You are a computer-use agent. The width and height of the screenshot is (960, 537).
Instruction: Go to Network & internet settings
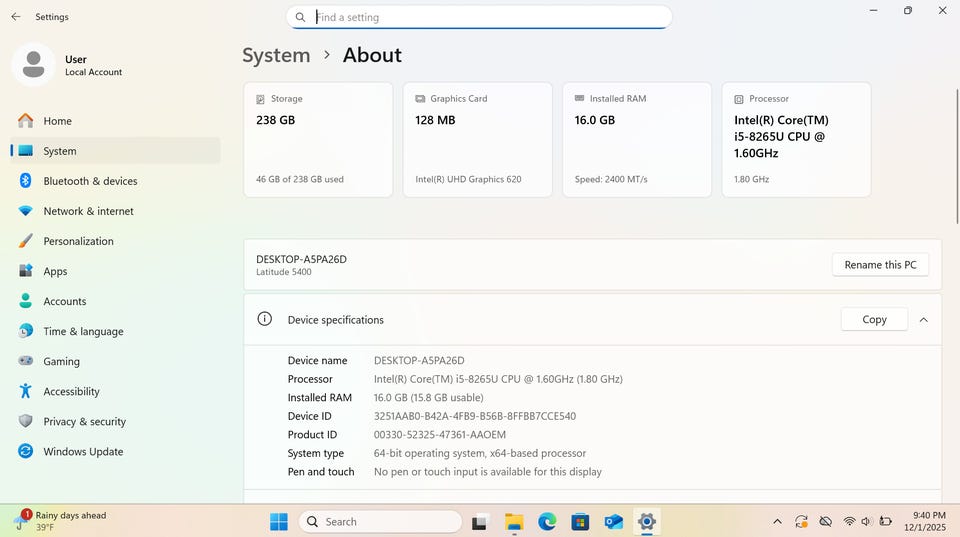(88, 211)
